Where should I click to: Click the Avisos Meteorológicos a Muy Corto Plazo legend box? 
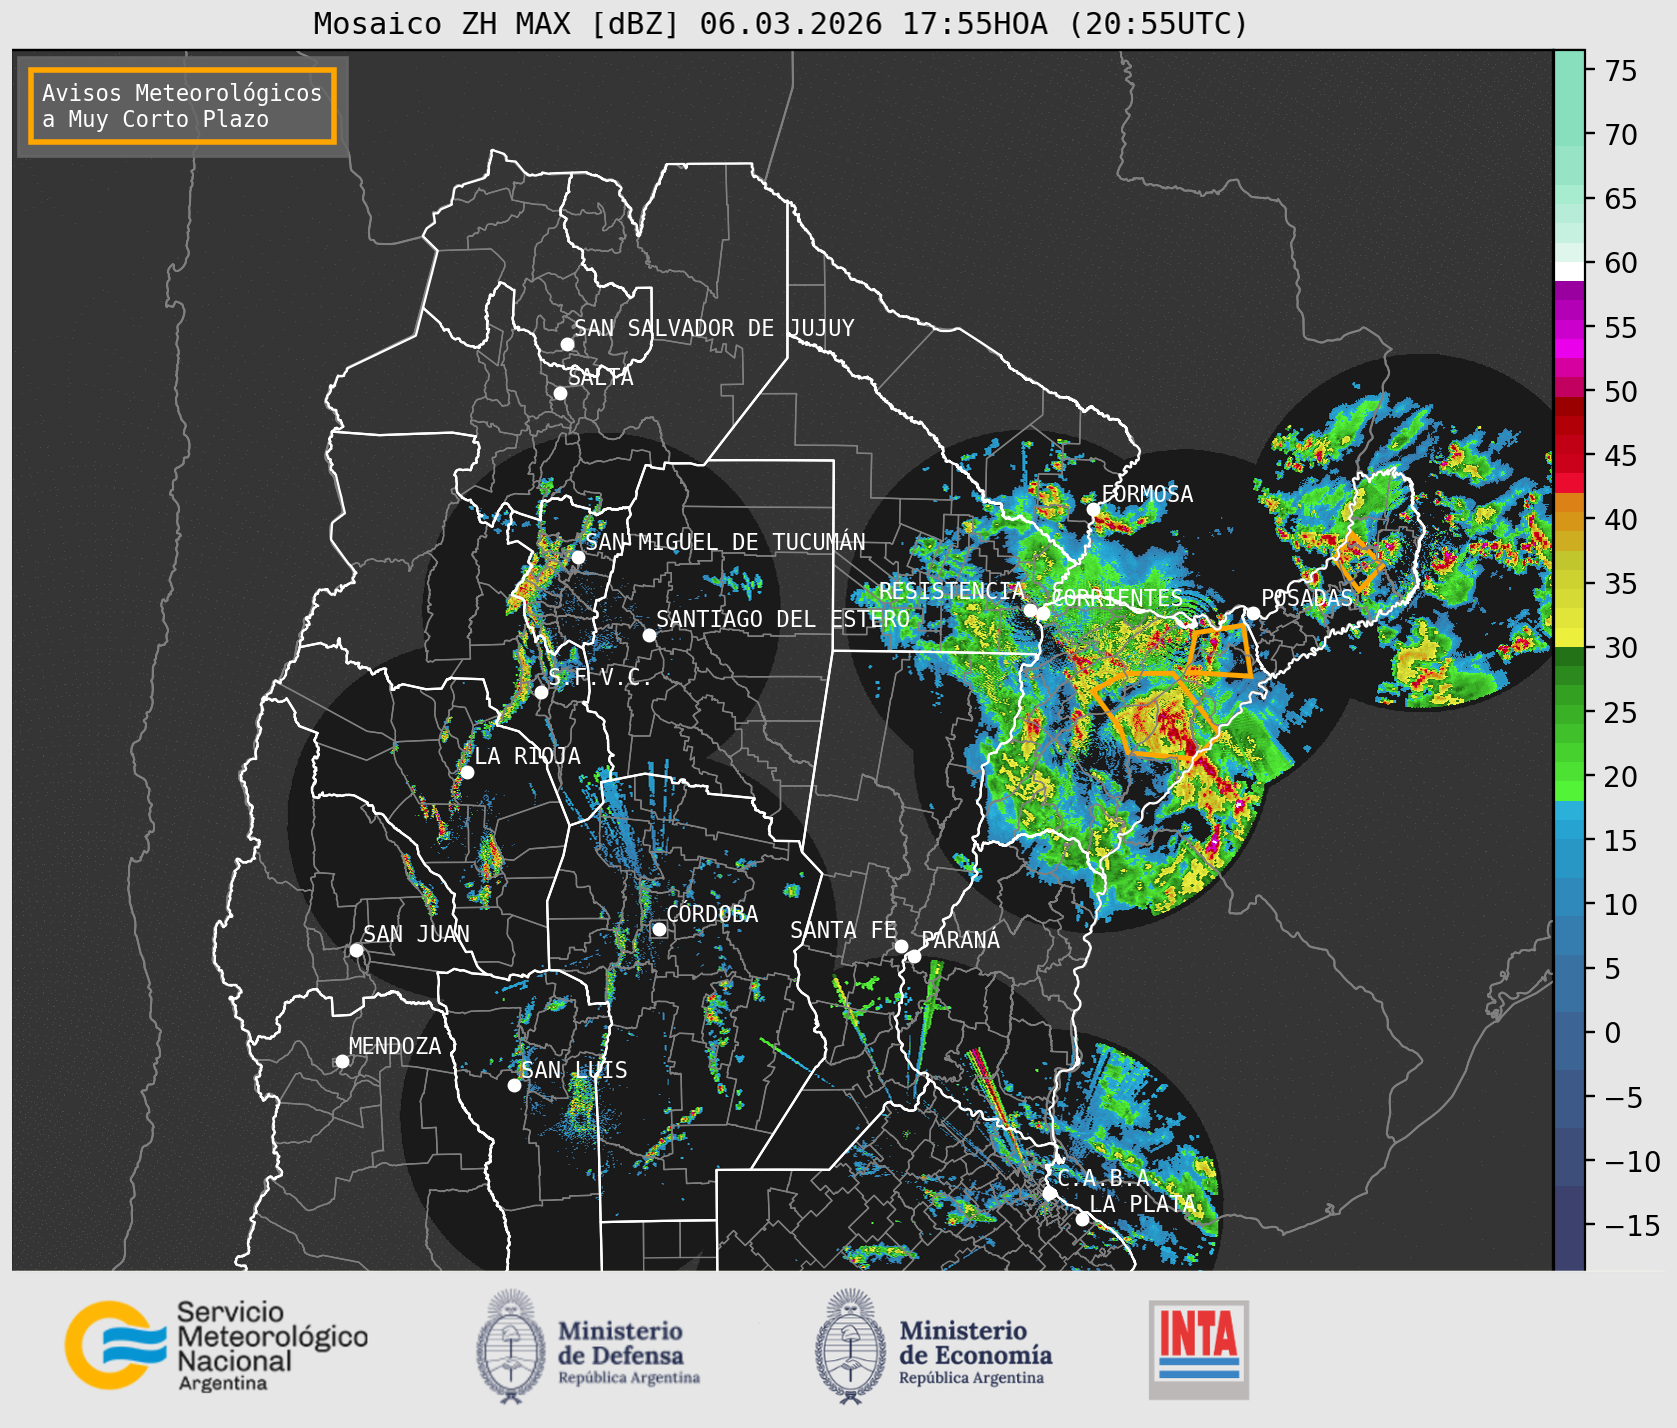click(182, 106)
